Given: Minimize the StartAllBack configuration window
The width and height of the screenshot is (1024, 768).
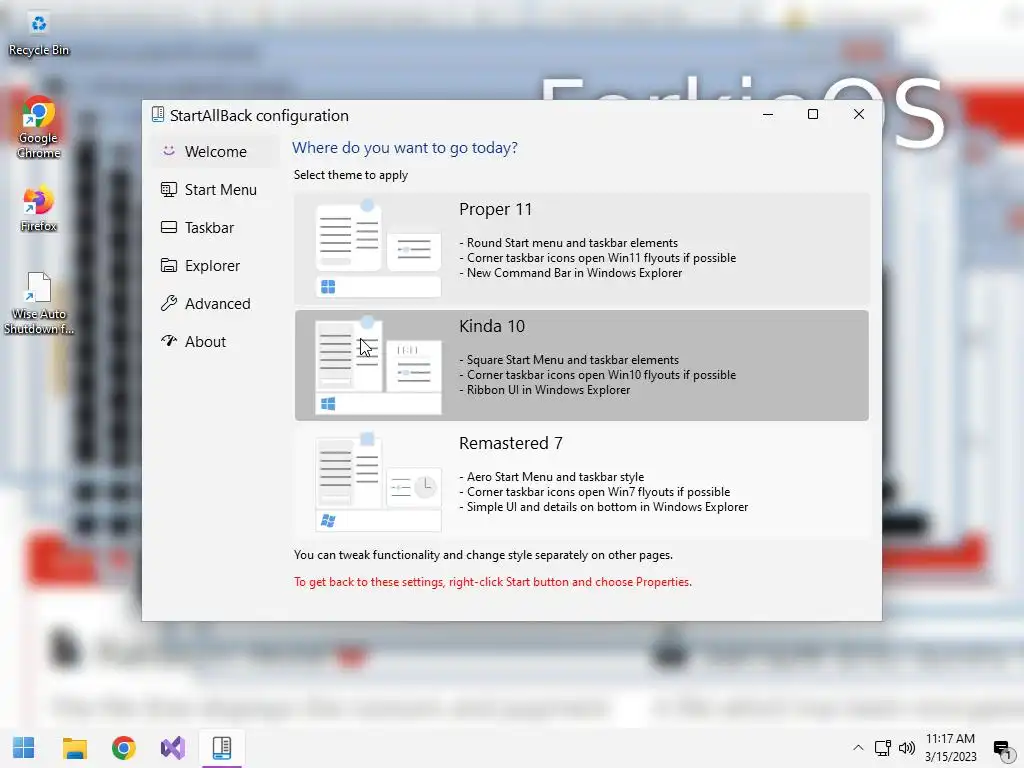Looking at the screenshot, I should click(768, 114).
